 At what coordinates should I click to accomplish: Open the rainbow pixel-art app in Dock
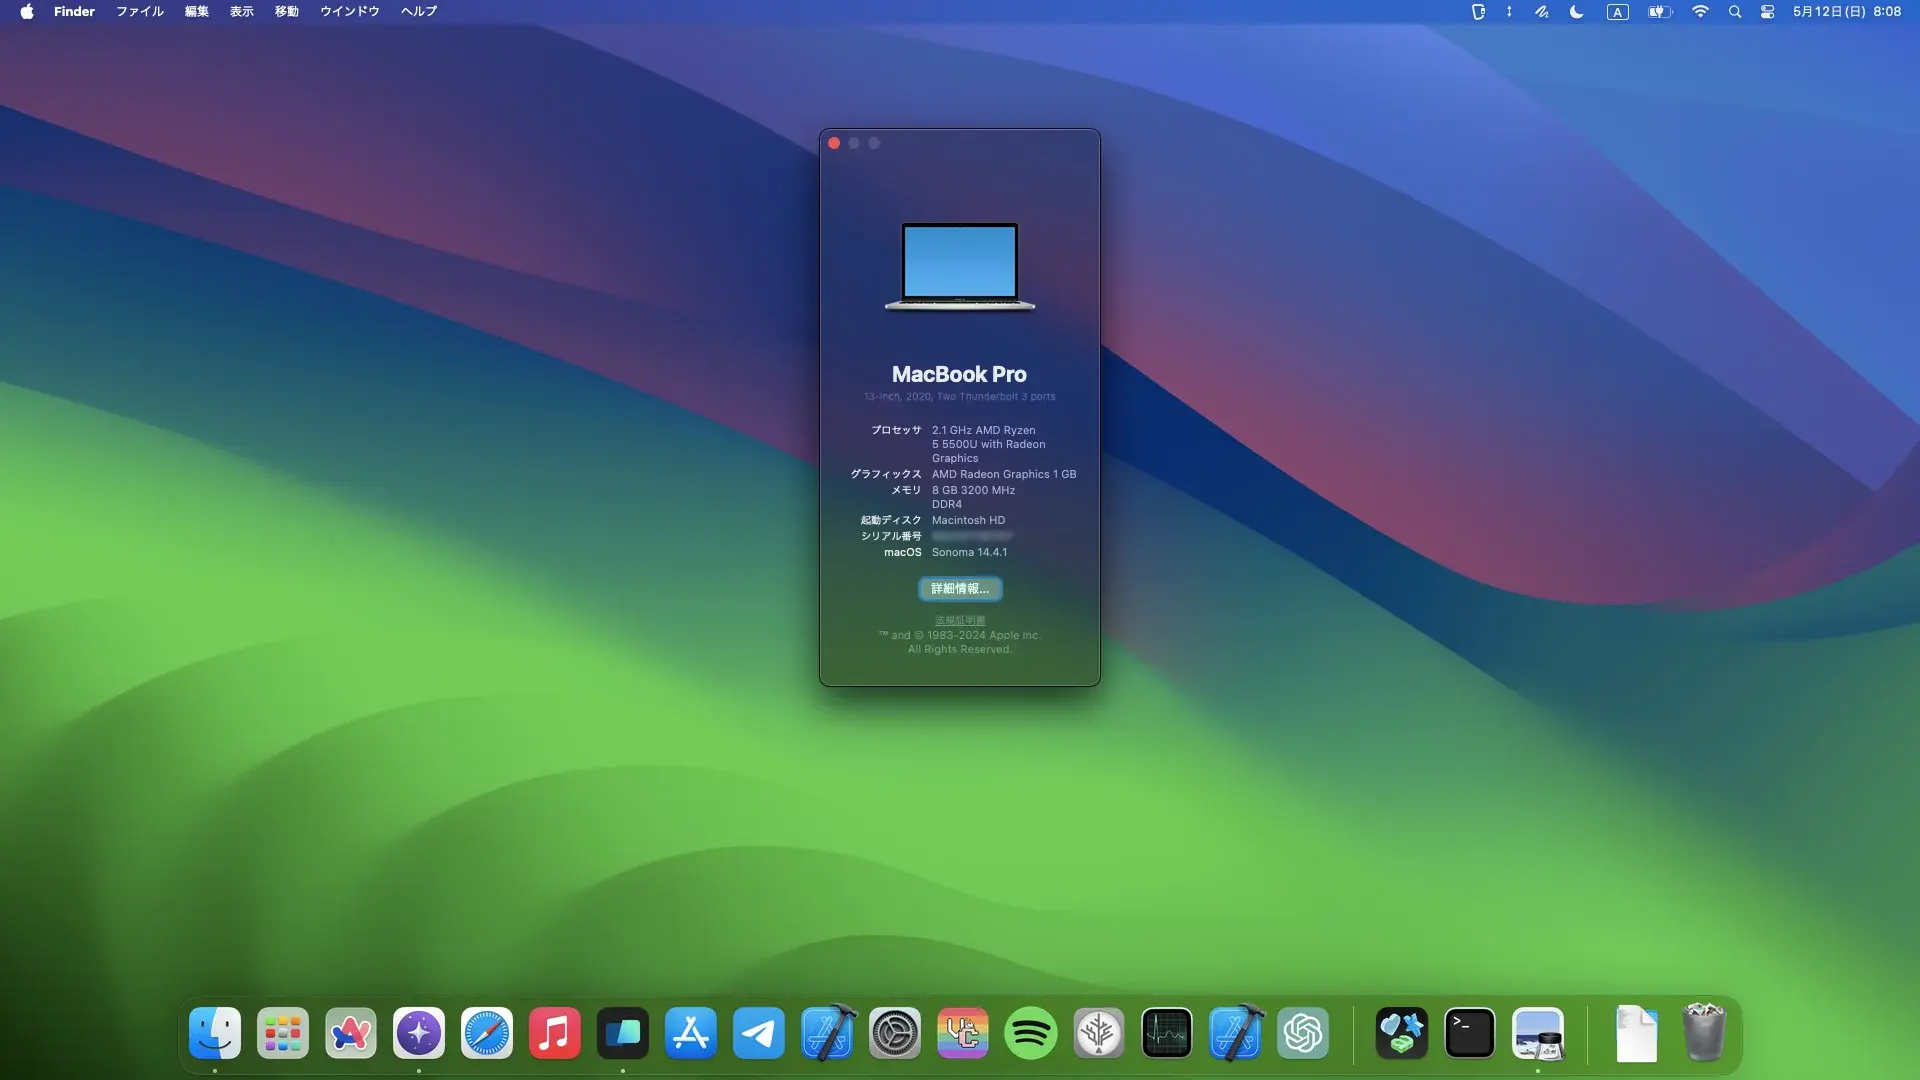(x=963, y=1033)
